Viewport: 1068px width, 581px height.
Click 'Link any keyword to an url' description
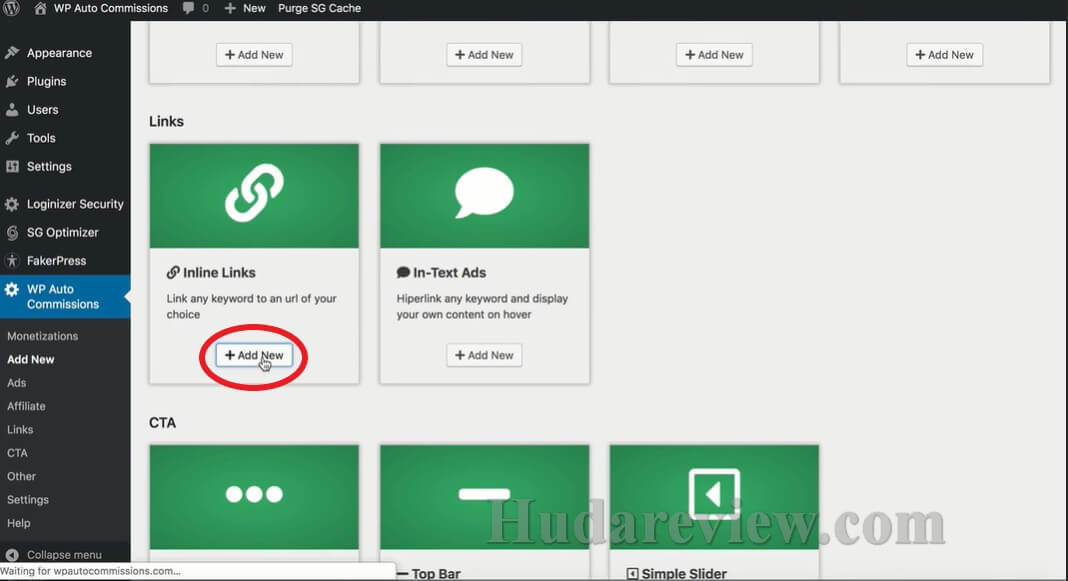251,307
